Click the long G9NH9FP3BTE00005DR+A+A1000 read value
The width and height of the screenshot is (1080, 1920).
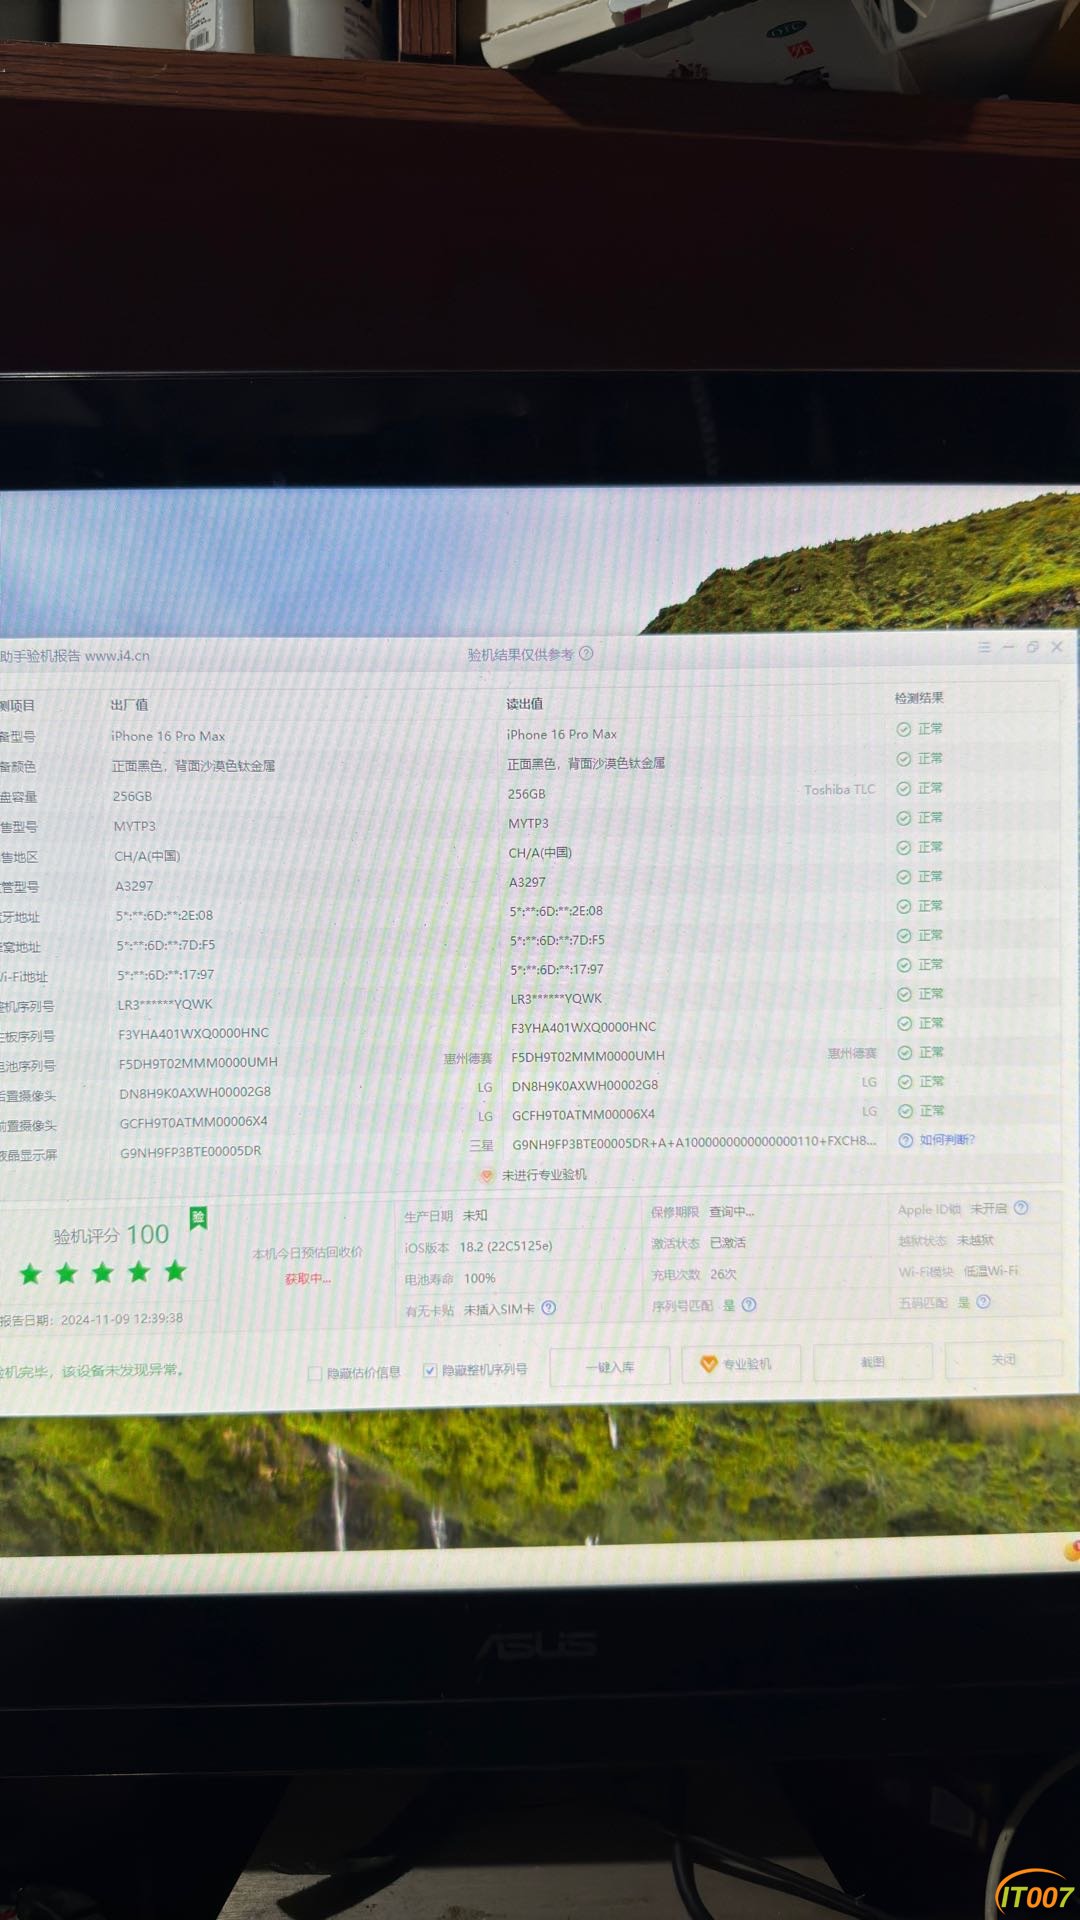[694, 1142]
